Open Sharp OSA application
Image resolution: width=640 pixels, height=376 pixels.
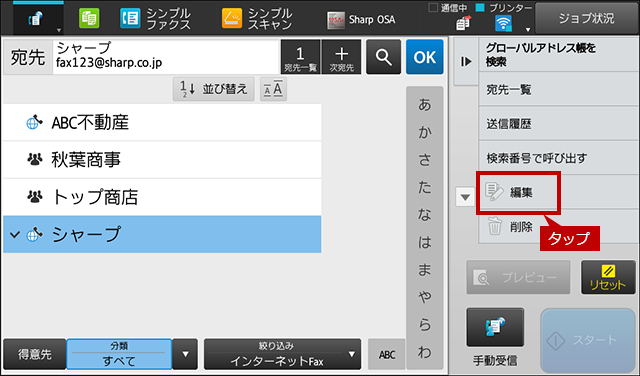(x=361, y=20)
